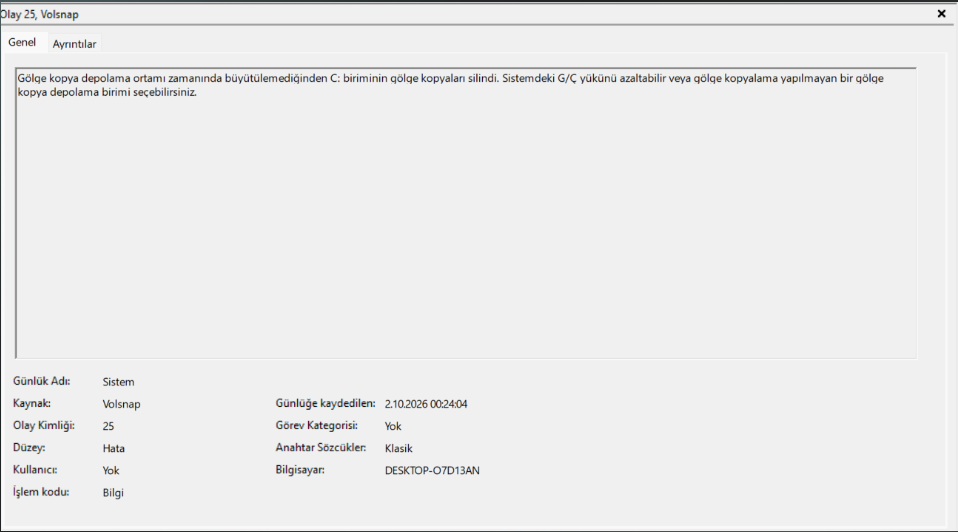Select the Kaynak value Volsnap
Viewport: 958px width, 532px height.
(x=122, y=404)
